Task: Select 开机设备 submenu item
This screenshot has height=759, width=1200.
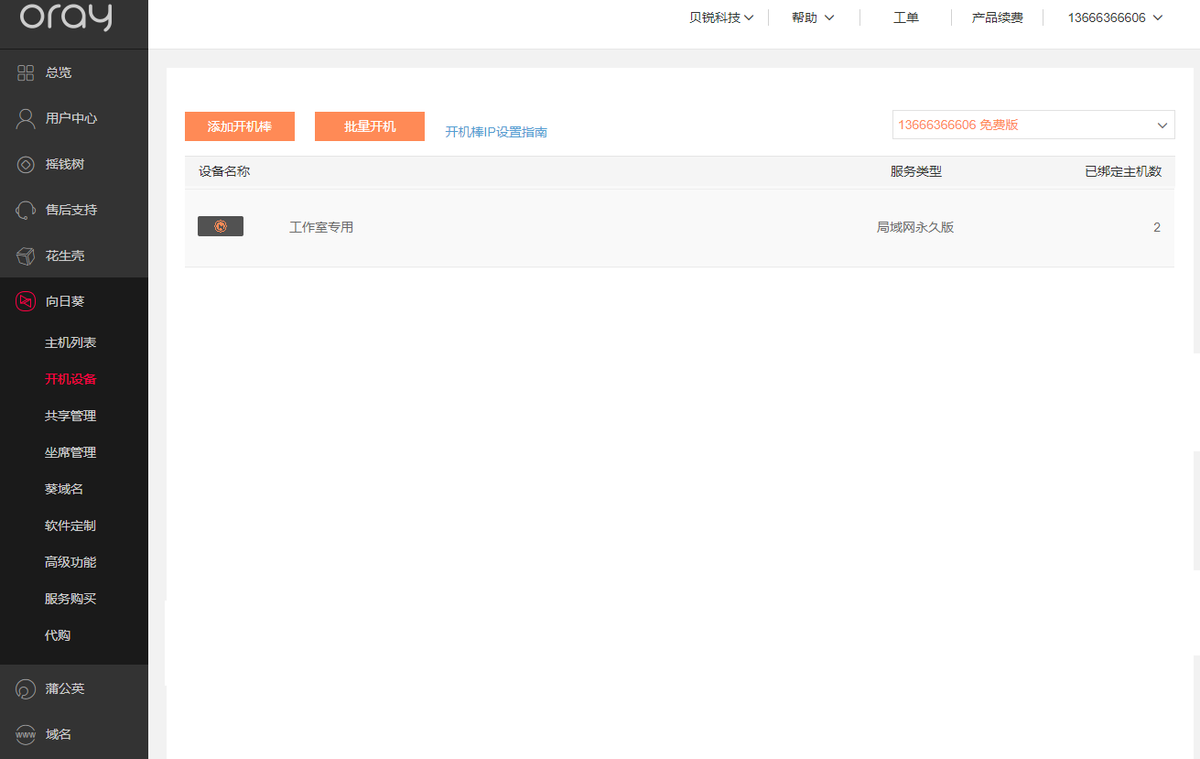Action: coord(71,379)
